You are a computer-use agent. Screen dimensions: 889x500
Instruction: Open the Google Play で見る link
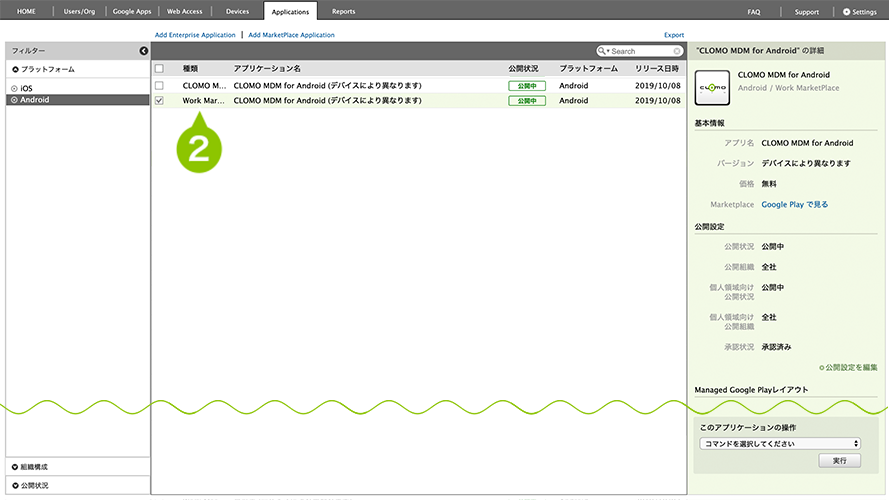(x=794, y=205)
